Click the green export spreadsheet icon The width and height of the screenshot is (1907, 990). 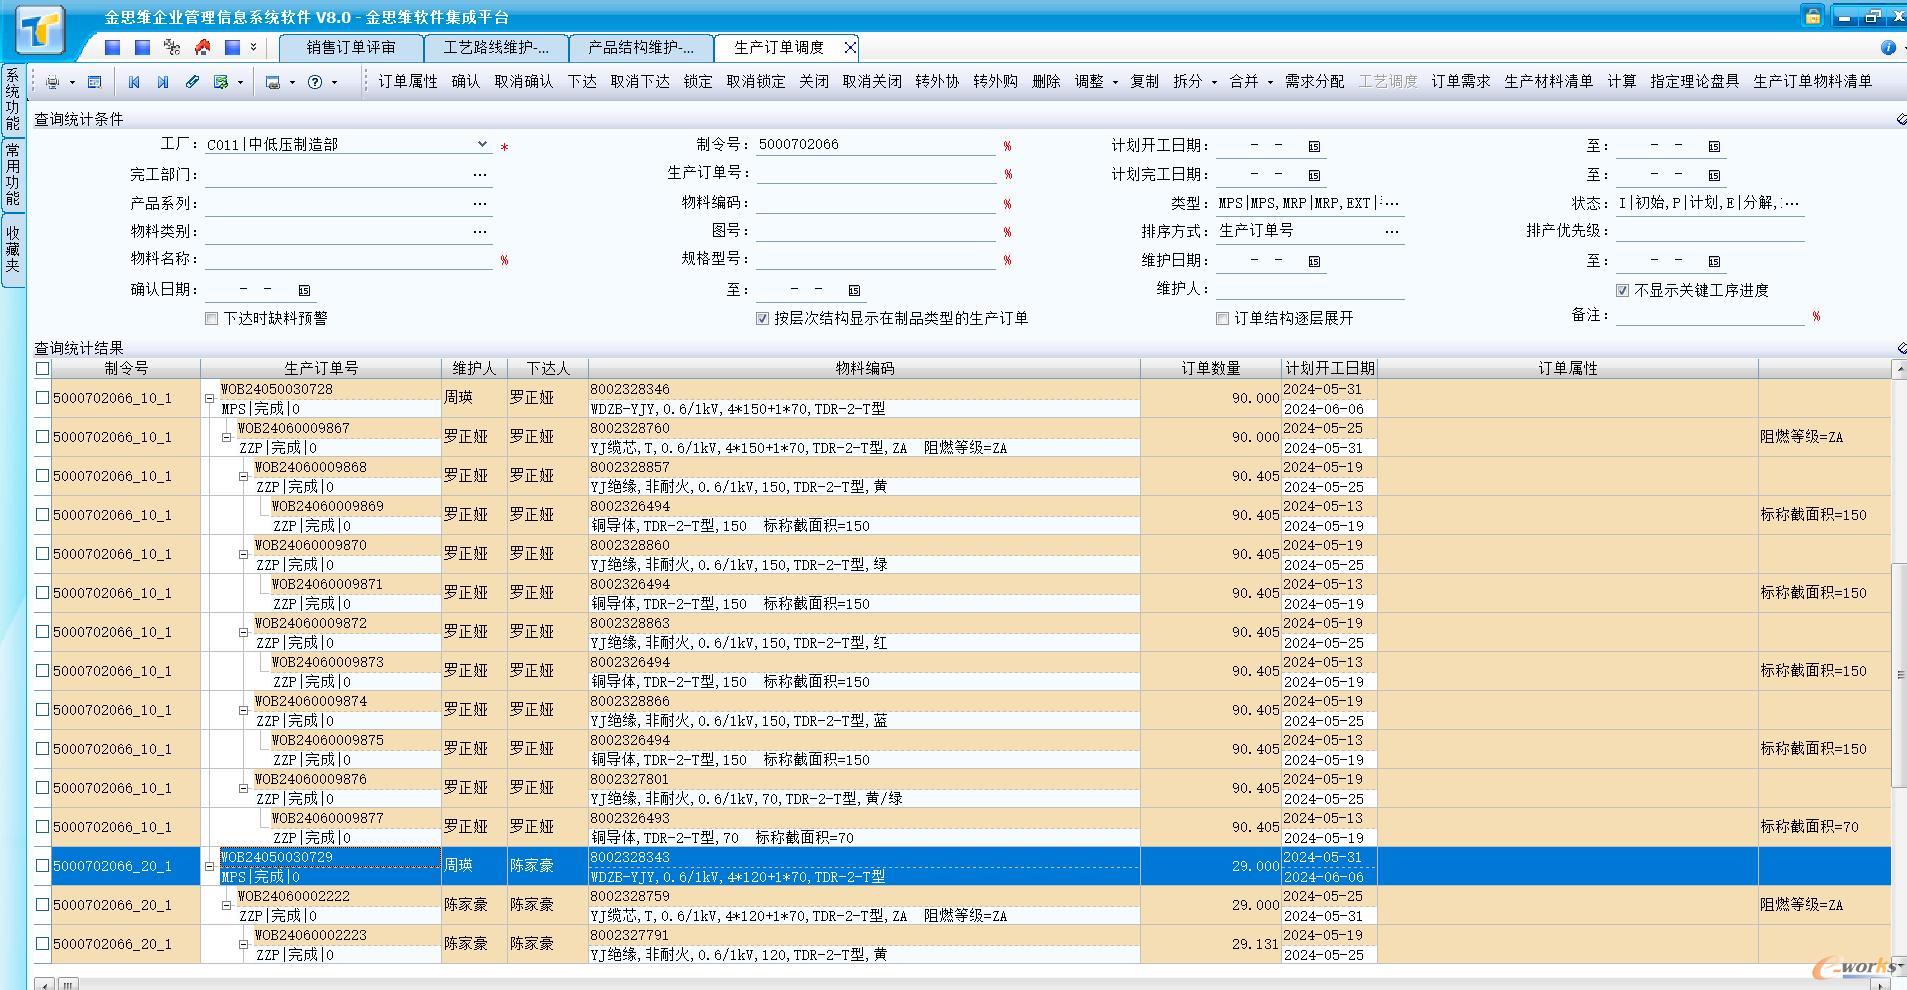(221, 82)
